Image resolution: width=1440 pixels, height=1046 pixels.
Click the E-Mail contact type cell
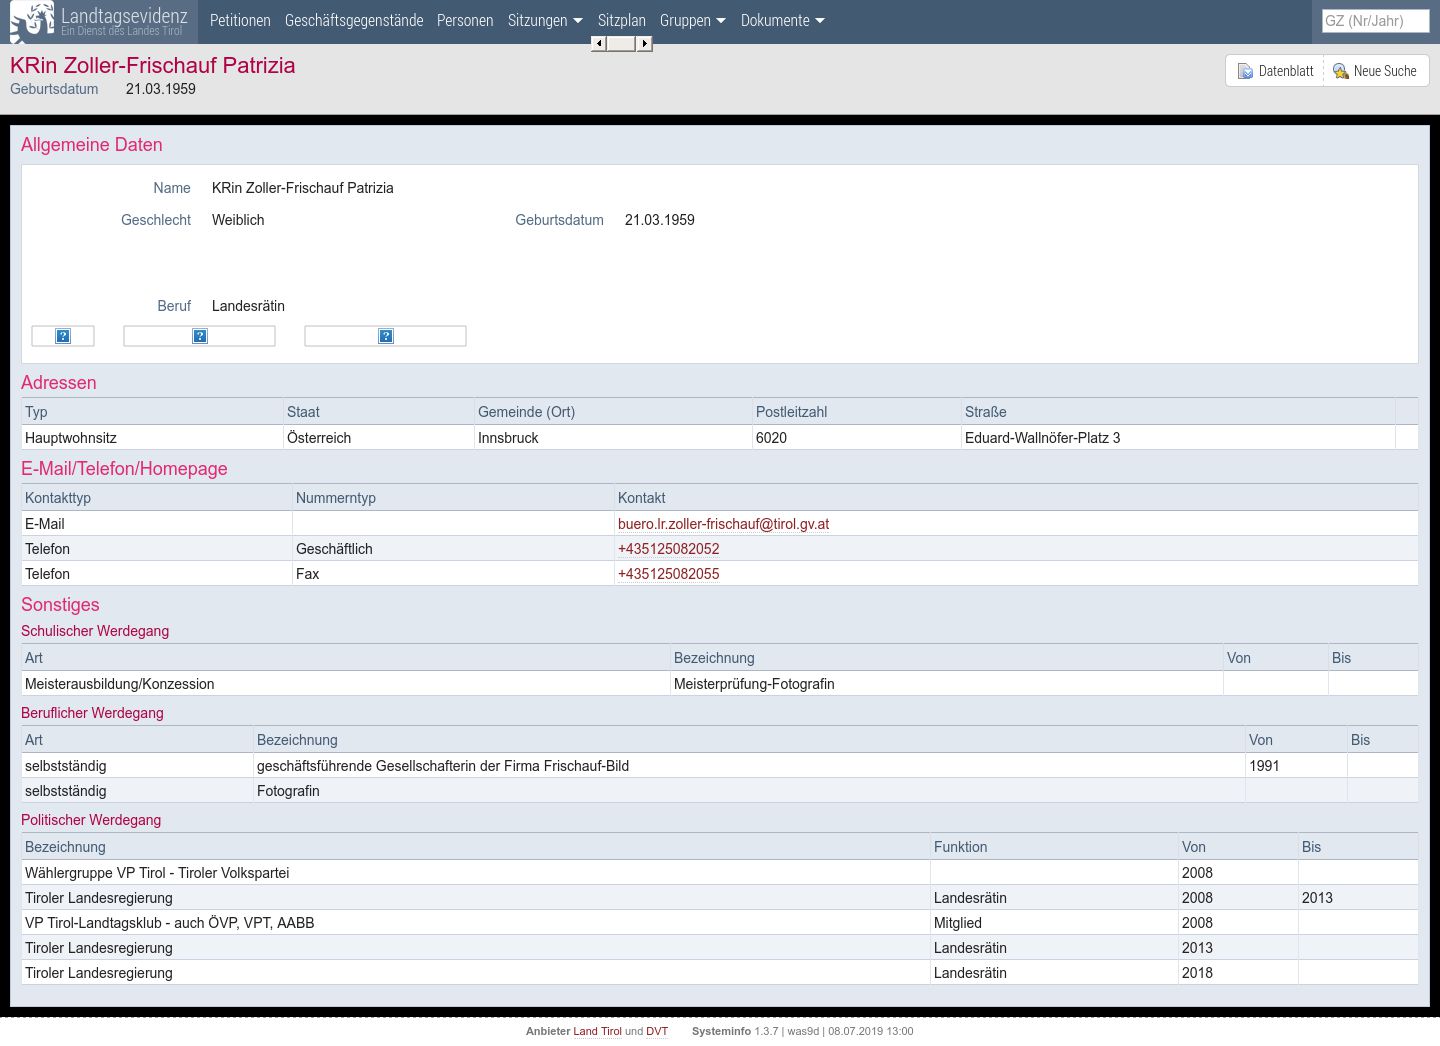point(157,524)
